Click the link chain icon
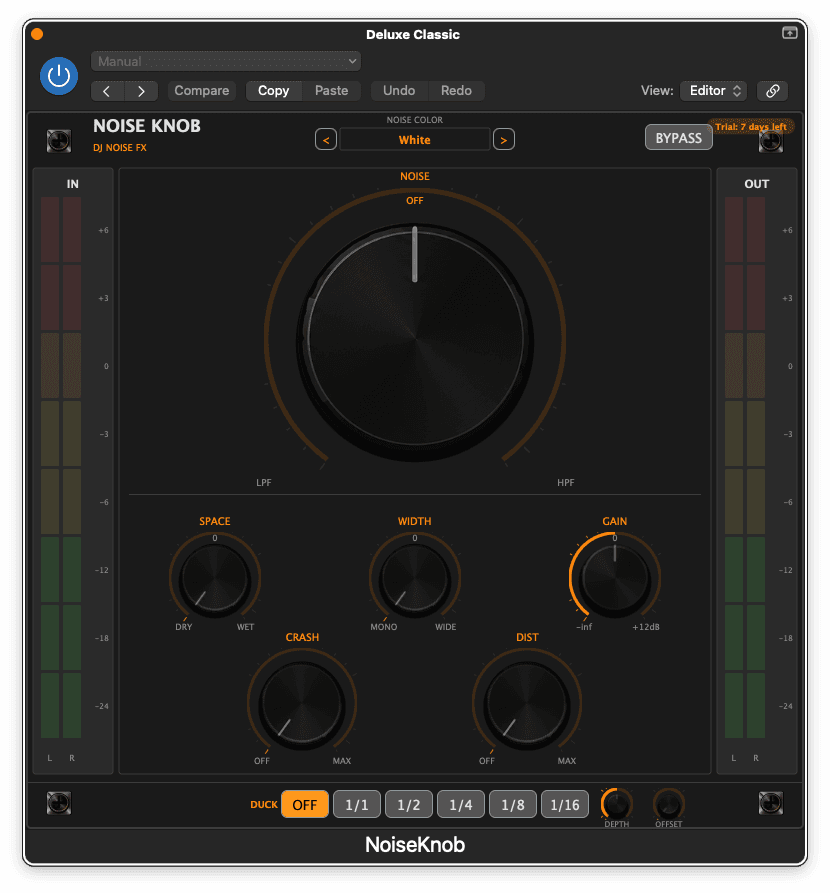Image resolution: width=830 pixels, height=893 pixels. tap(772, 91)
